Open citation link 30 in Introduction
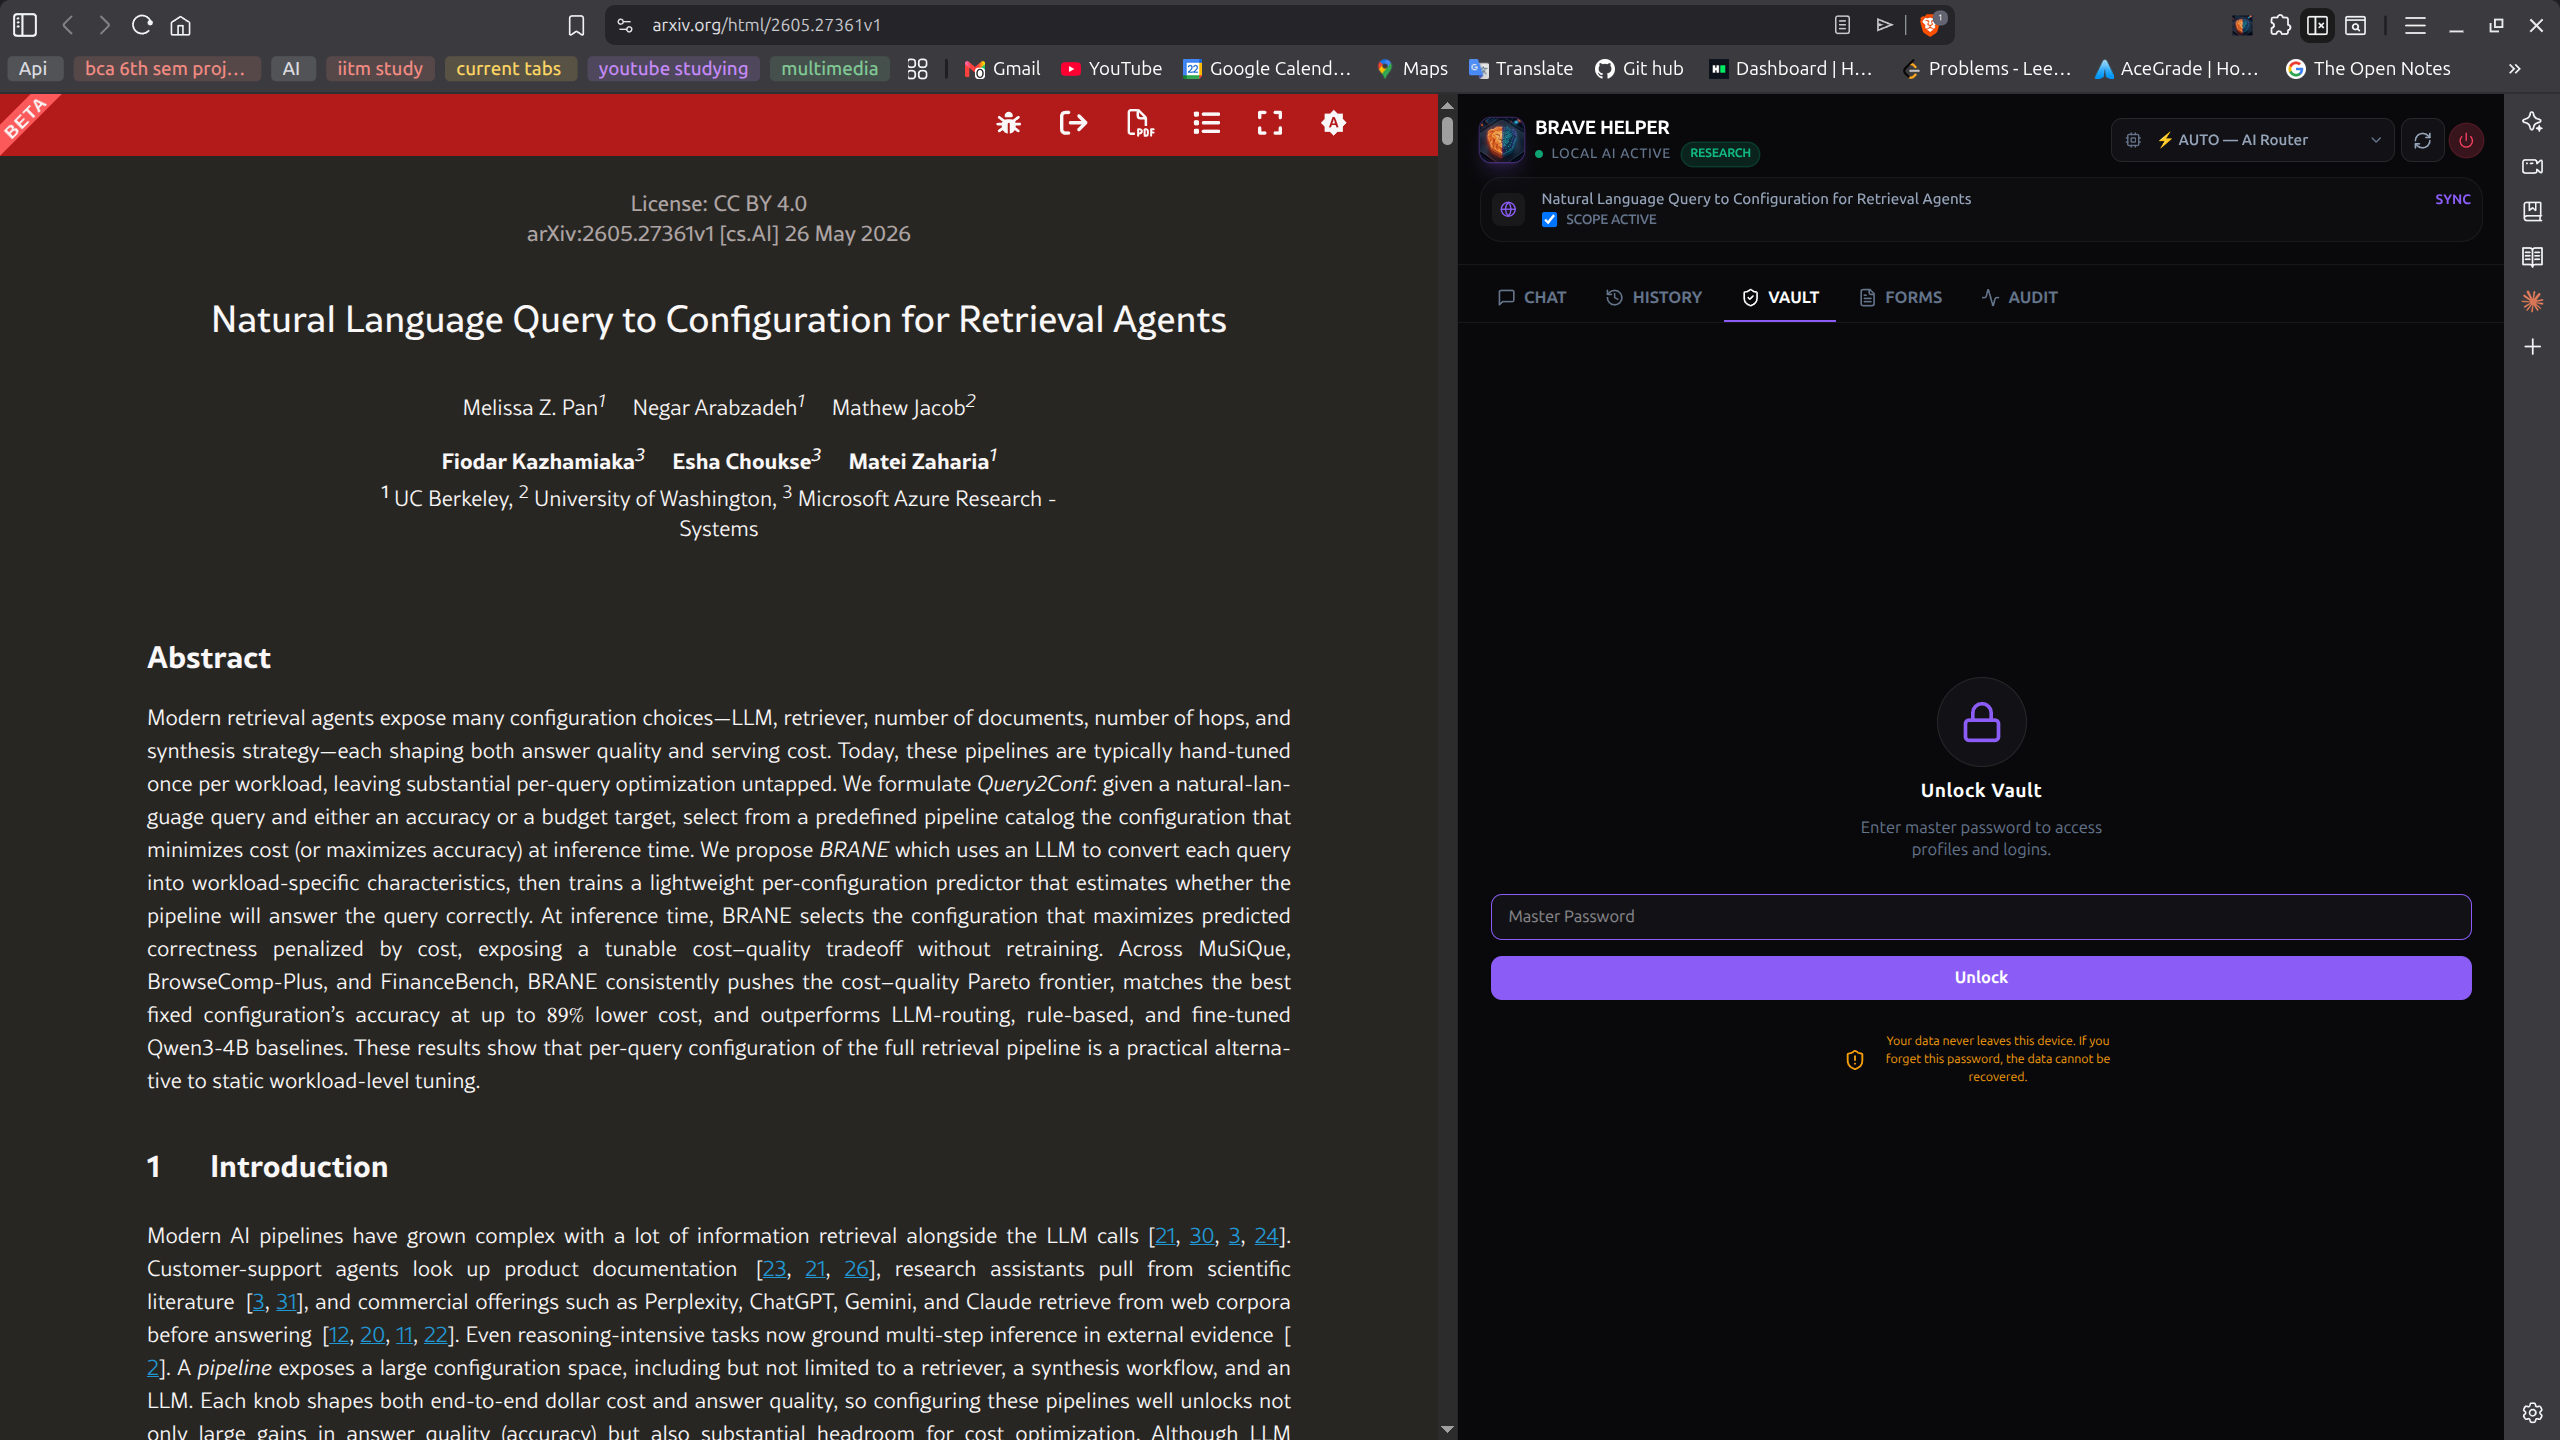Screen dimensions: 2560x1440 (x=1201, y=1236)
